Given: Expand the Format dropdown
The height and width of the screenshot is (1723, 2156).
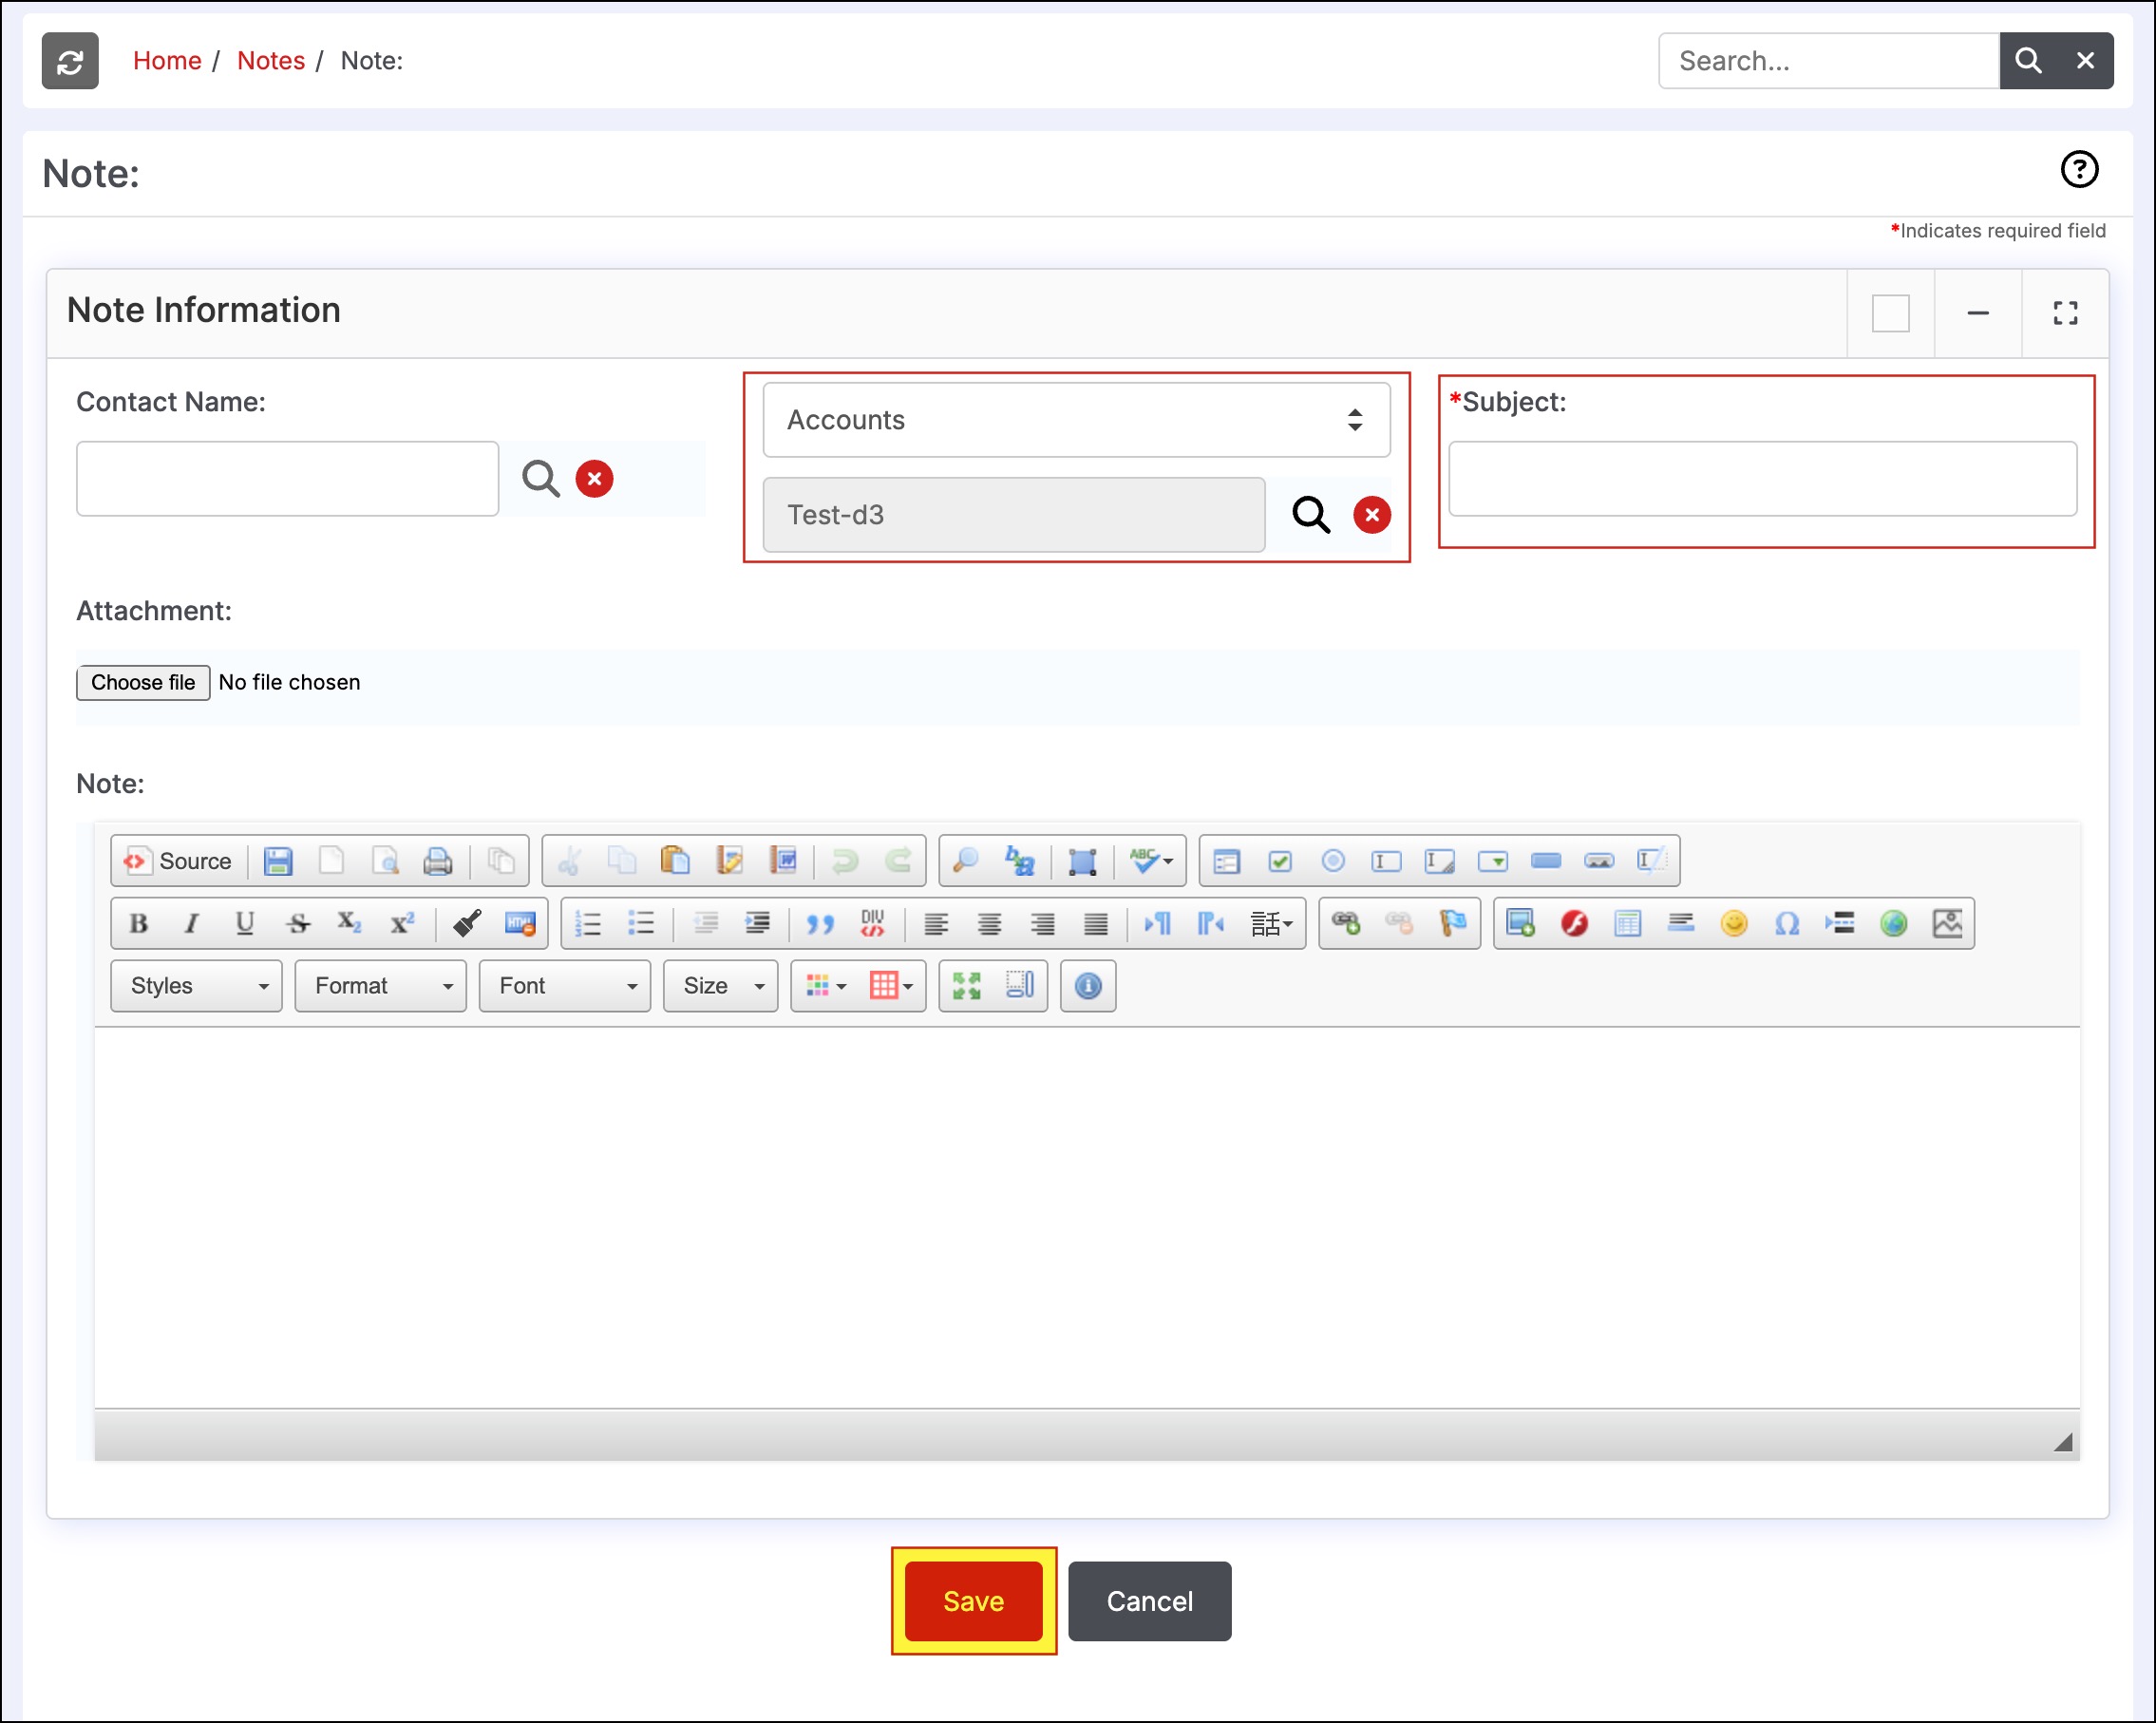Looking at the screenshot, I should (381, 986).
